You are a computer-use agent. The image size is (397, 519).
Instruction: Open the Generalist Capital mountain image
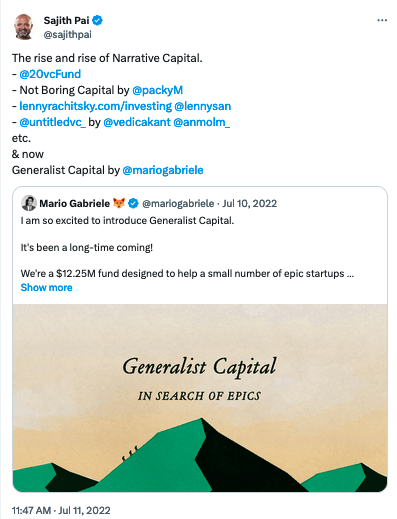pos(200,398)
